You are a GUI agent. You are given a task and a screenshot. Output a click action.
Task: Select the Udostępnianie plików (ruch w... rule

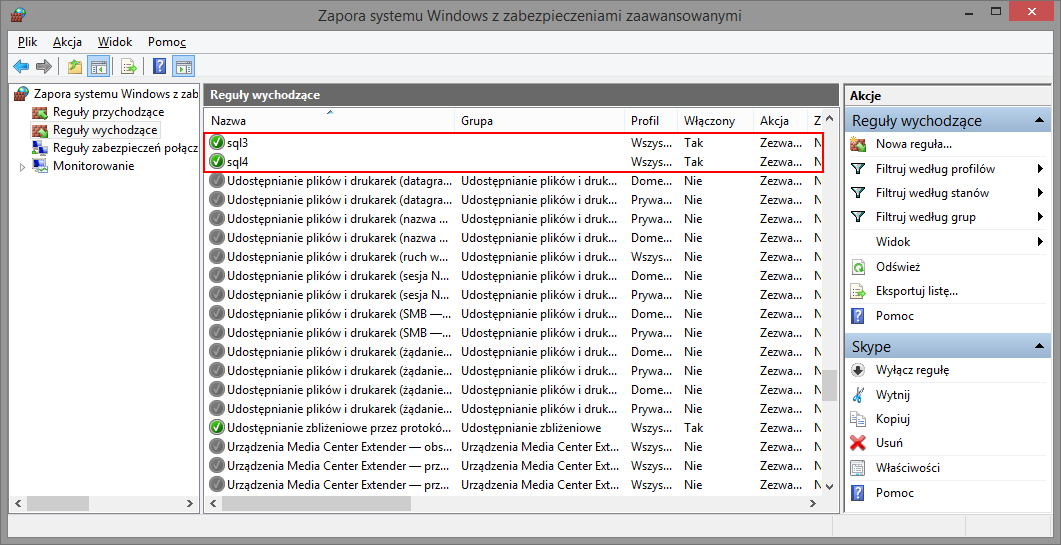coord(514,257)
